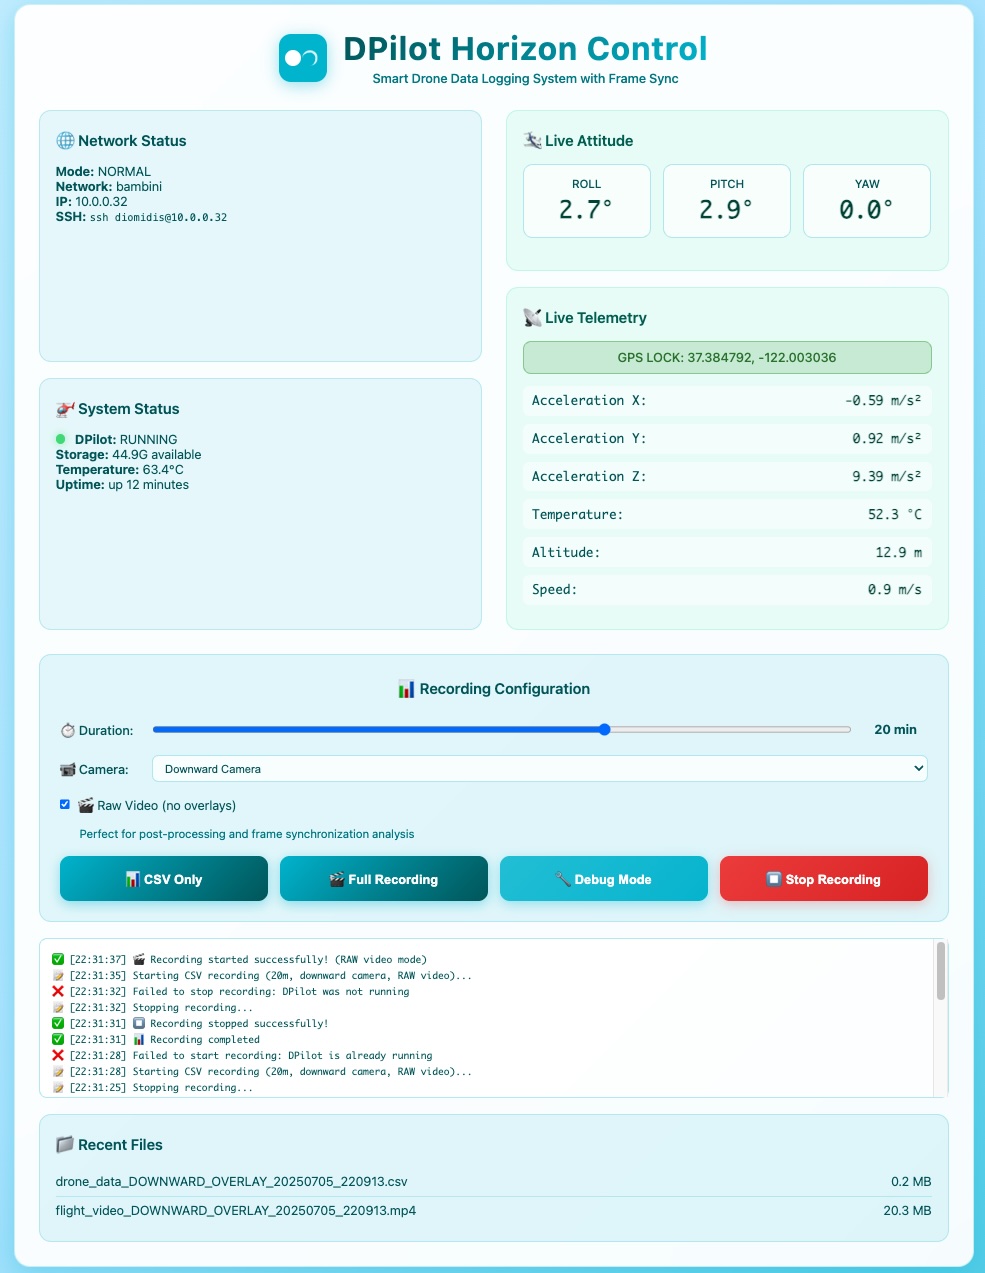Image resolution: width=985 pixels, height=1273 pixels.
Task: Click the clapperboard icon beside Raw Video
Action: point(86,805)
